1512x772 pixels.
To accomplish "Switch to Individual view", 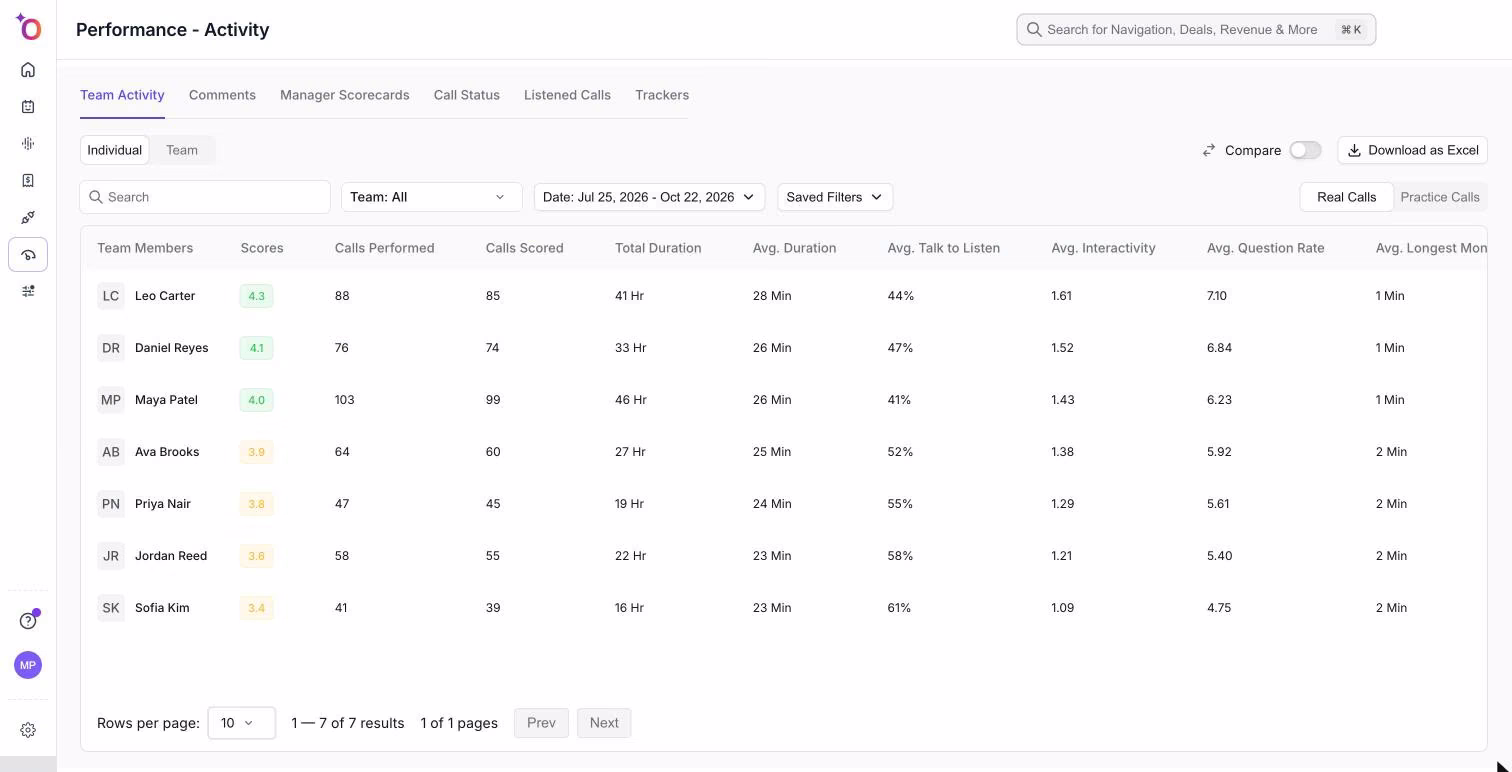I will point(115,150).
